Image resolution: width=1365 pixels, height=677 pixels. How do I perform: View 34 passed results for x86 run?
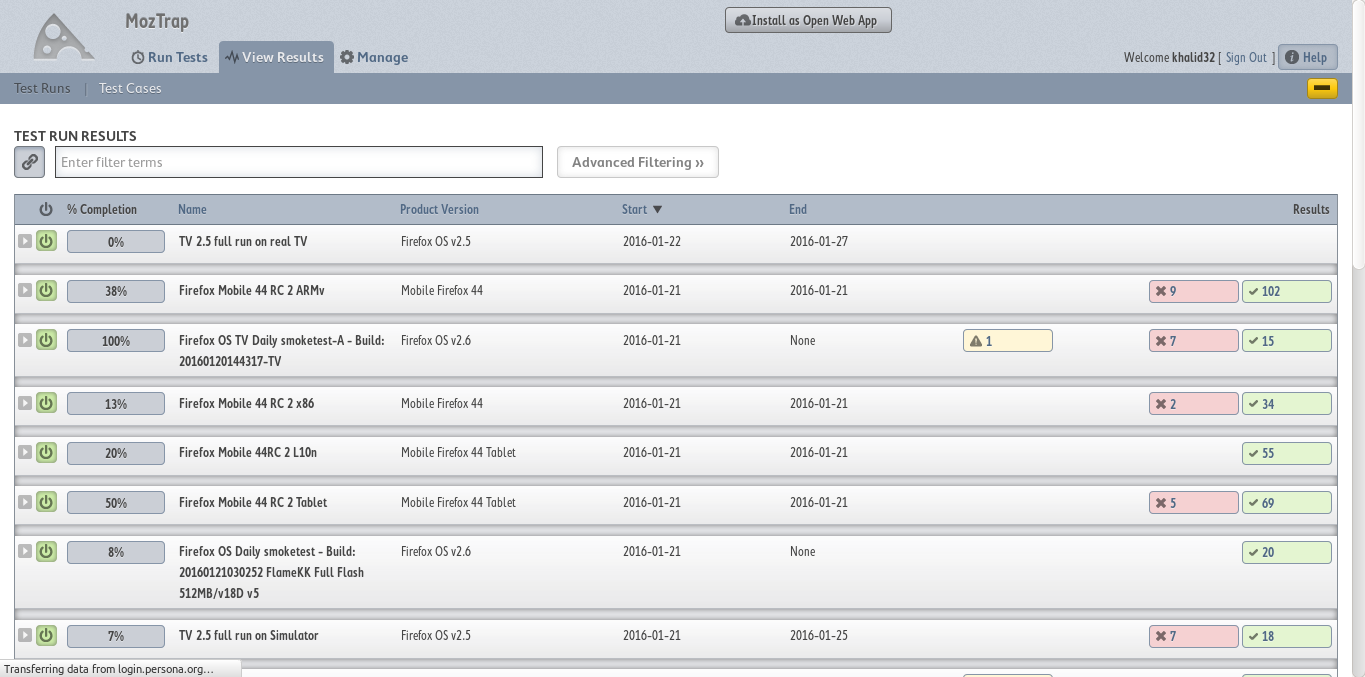[x=1287, y=404]
